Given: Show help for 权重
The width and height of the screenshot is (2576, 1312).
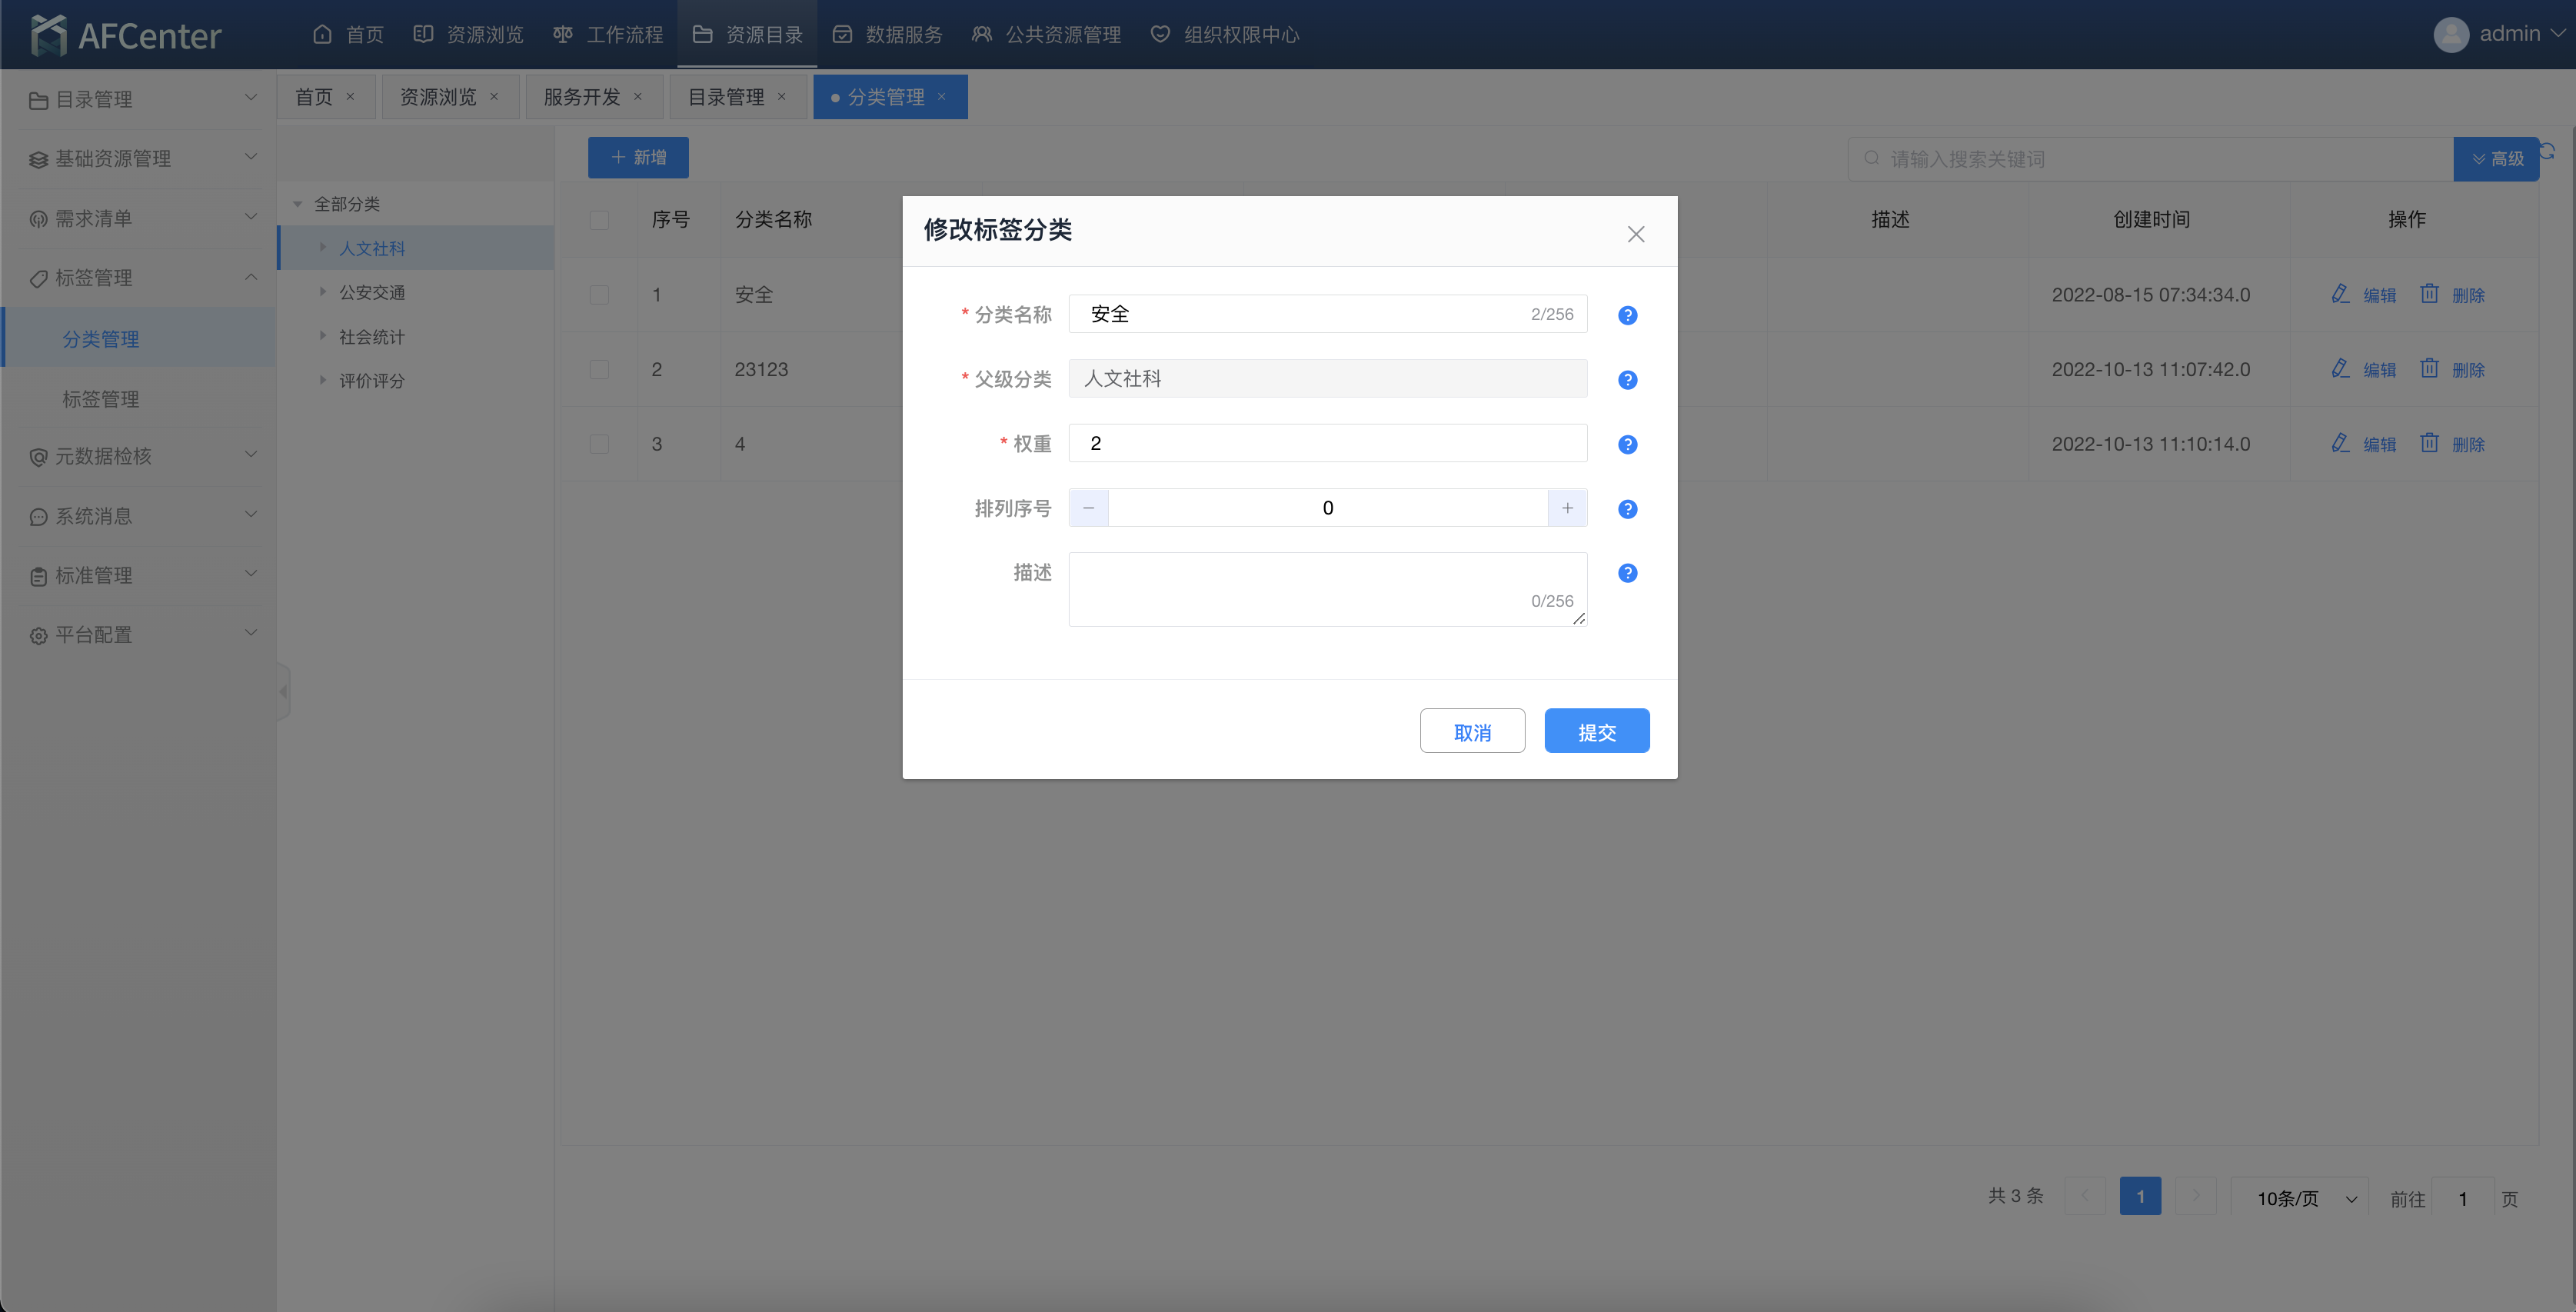Looking at the screenshot, I should 1627,444.
